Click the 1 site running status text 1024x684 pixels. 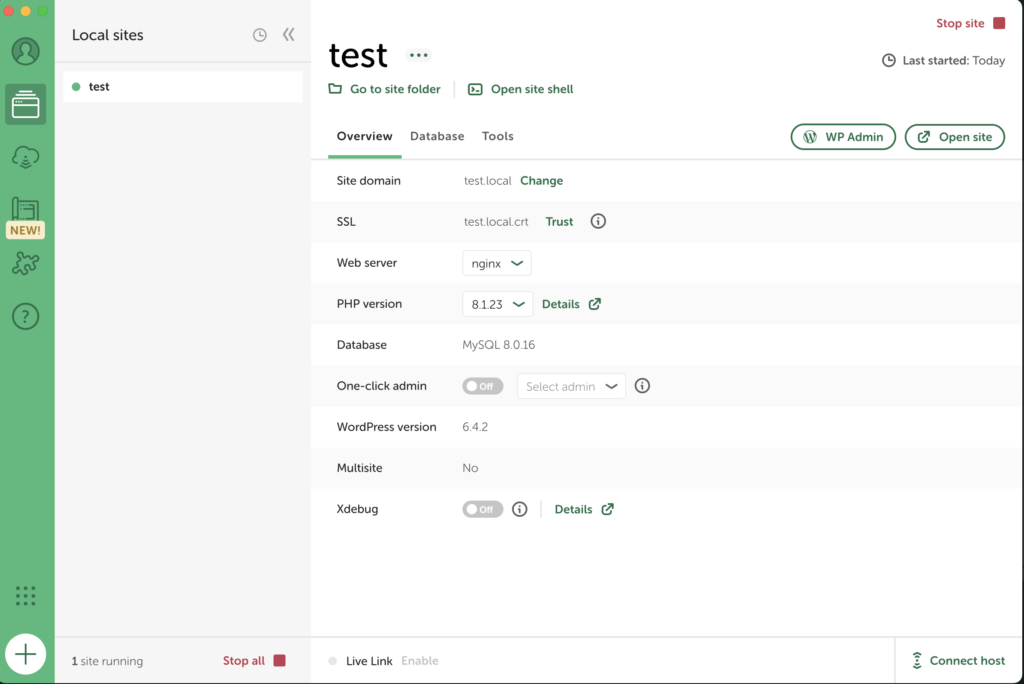tap(107, 661)
